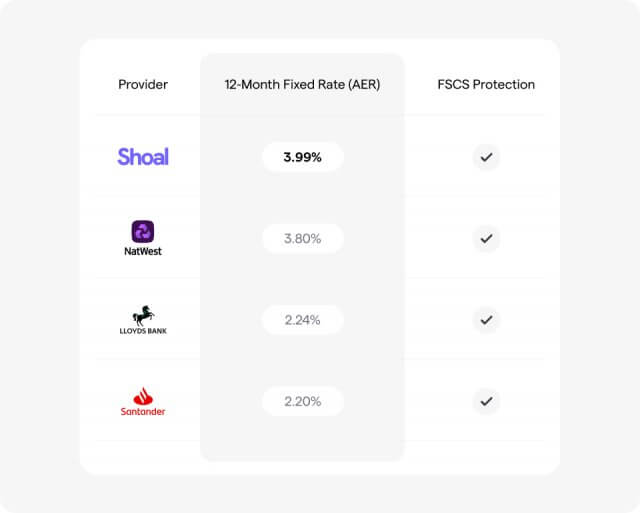Click empty space below the 2.20% pill
Screen dimensions: 640x513
[302, 442]
